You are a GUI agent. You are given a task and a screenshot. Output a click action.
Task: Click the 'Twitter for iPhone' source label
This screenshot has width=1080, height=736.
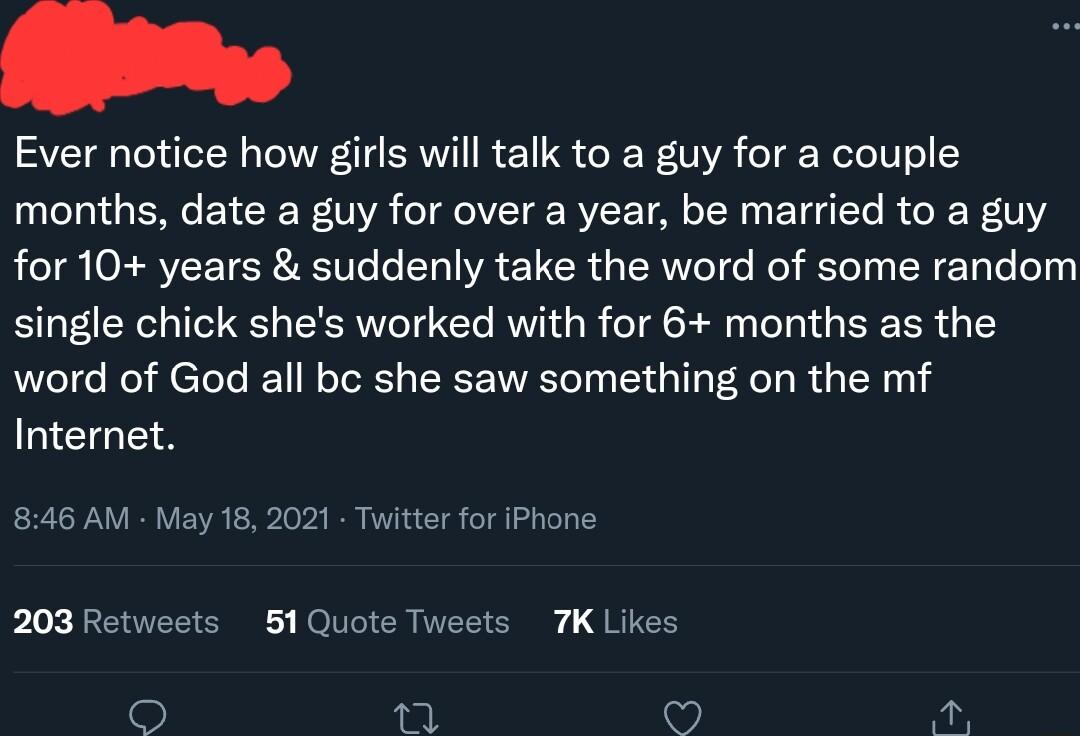477,519
